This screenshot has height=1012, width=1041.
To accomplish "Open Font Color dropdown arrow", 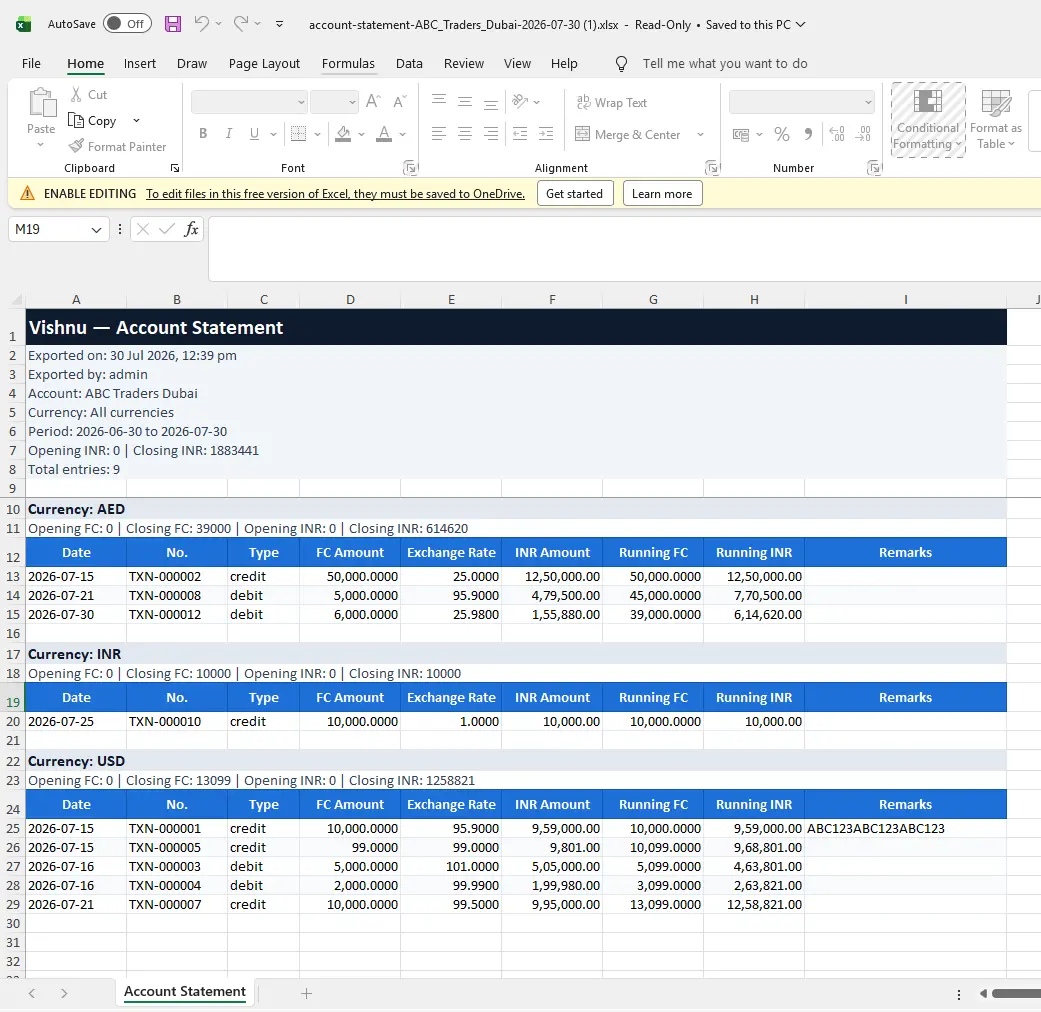I will (402, 134).
